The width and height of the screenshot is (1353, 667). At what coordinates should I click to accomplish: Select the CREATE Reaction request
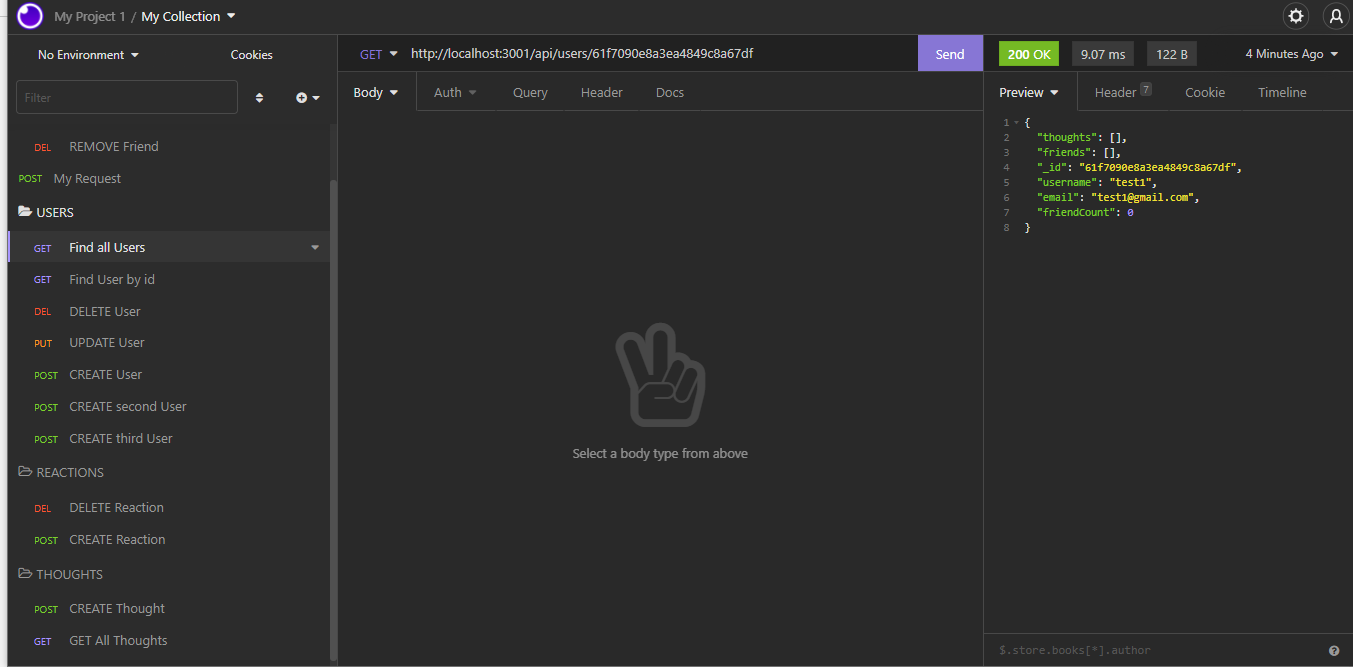(x=168, y=540)
